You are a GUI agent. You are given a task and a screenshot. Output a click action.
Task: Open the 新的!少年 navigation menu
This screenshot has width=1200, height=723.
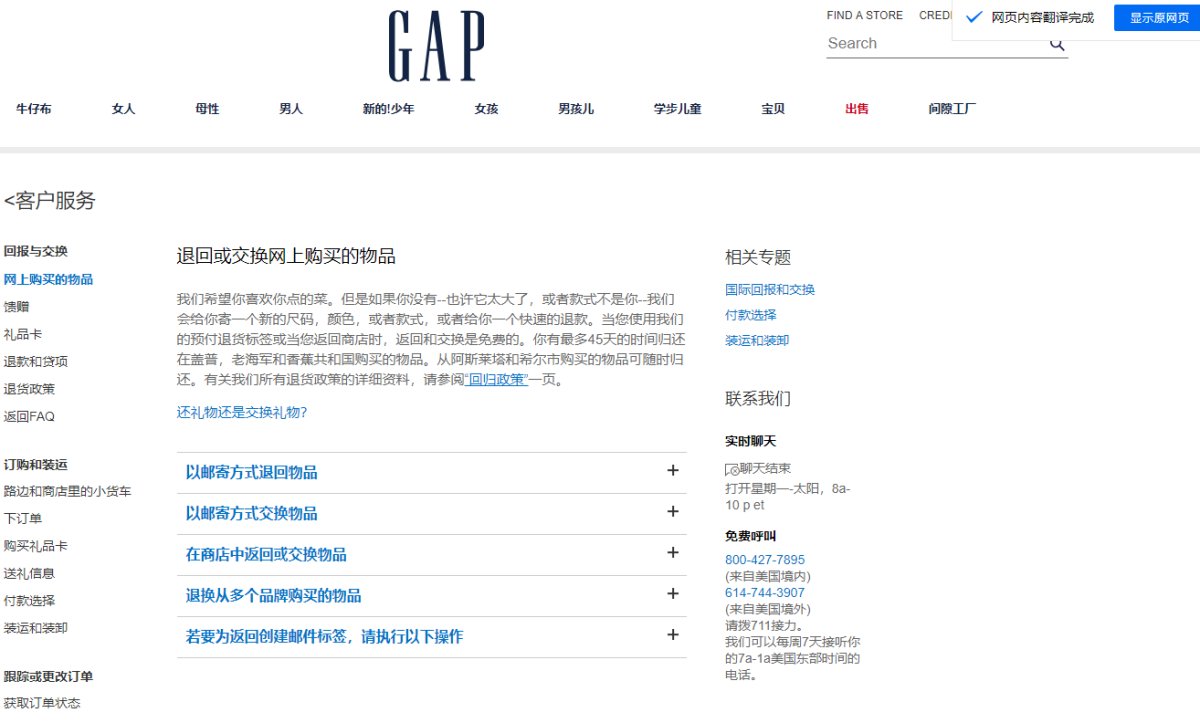click(388, 109)
